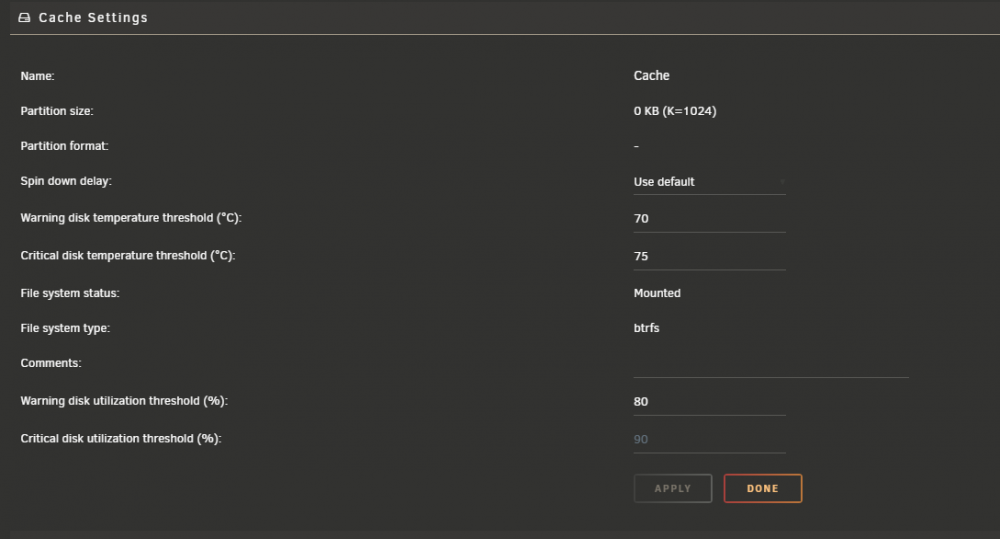
Task: Click the 'Partition size:' label
Action: pos(57,111)
